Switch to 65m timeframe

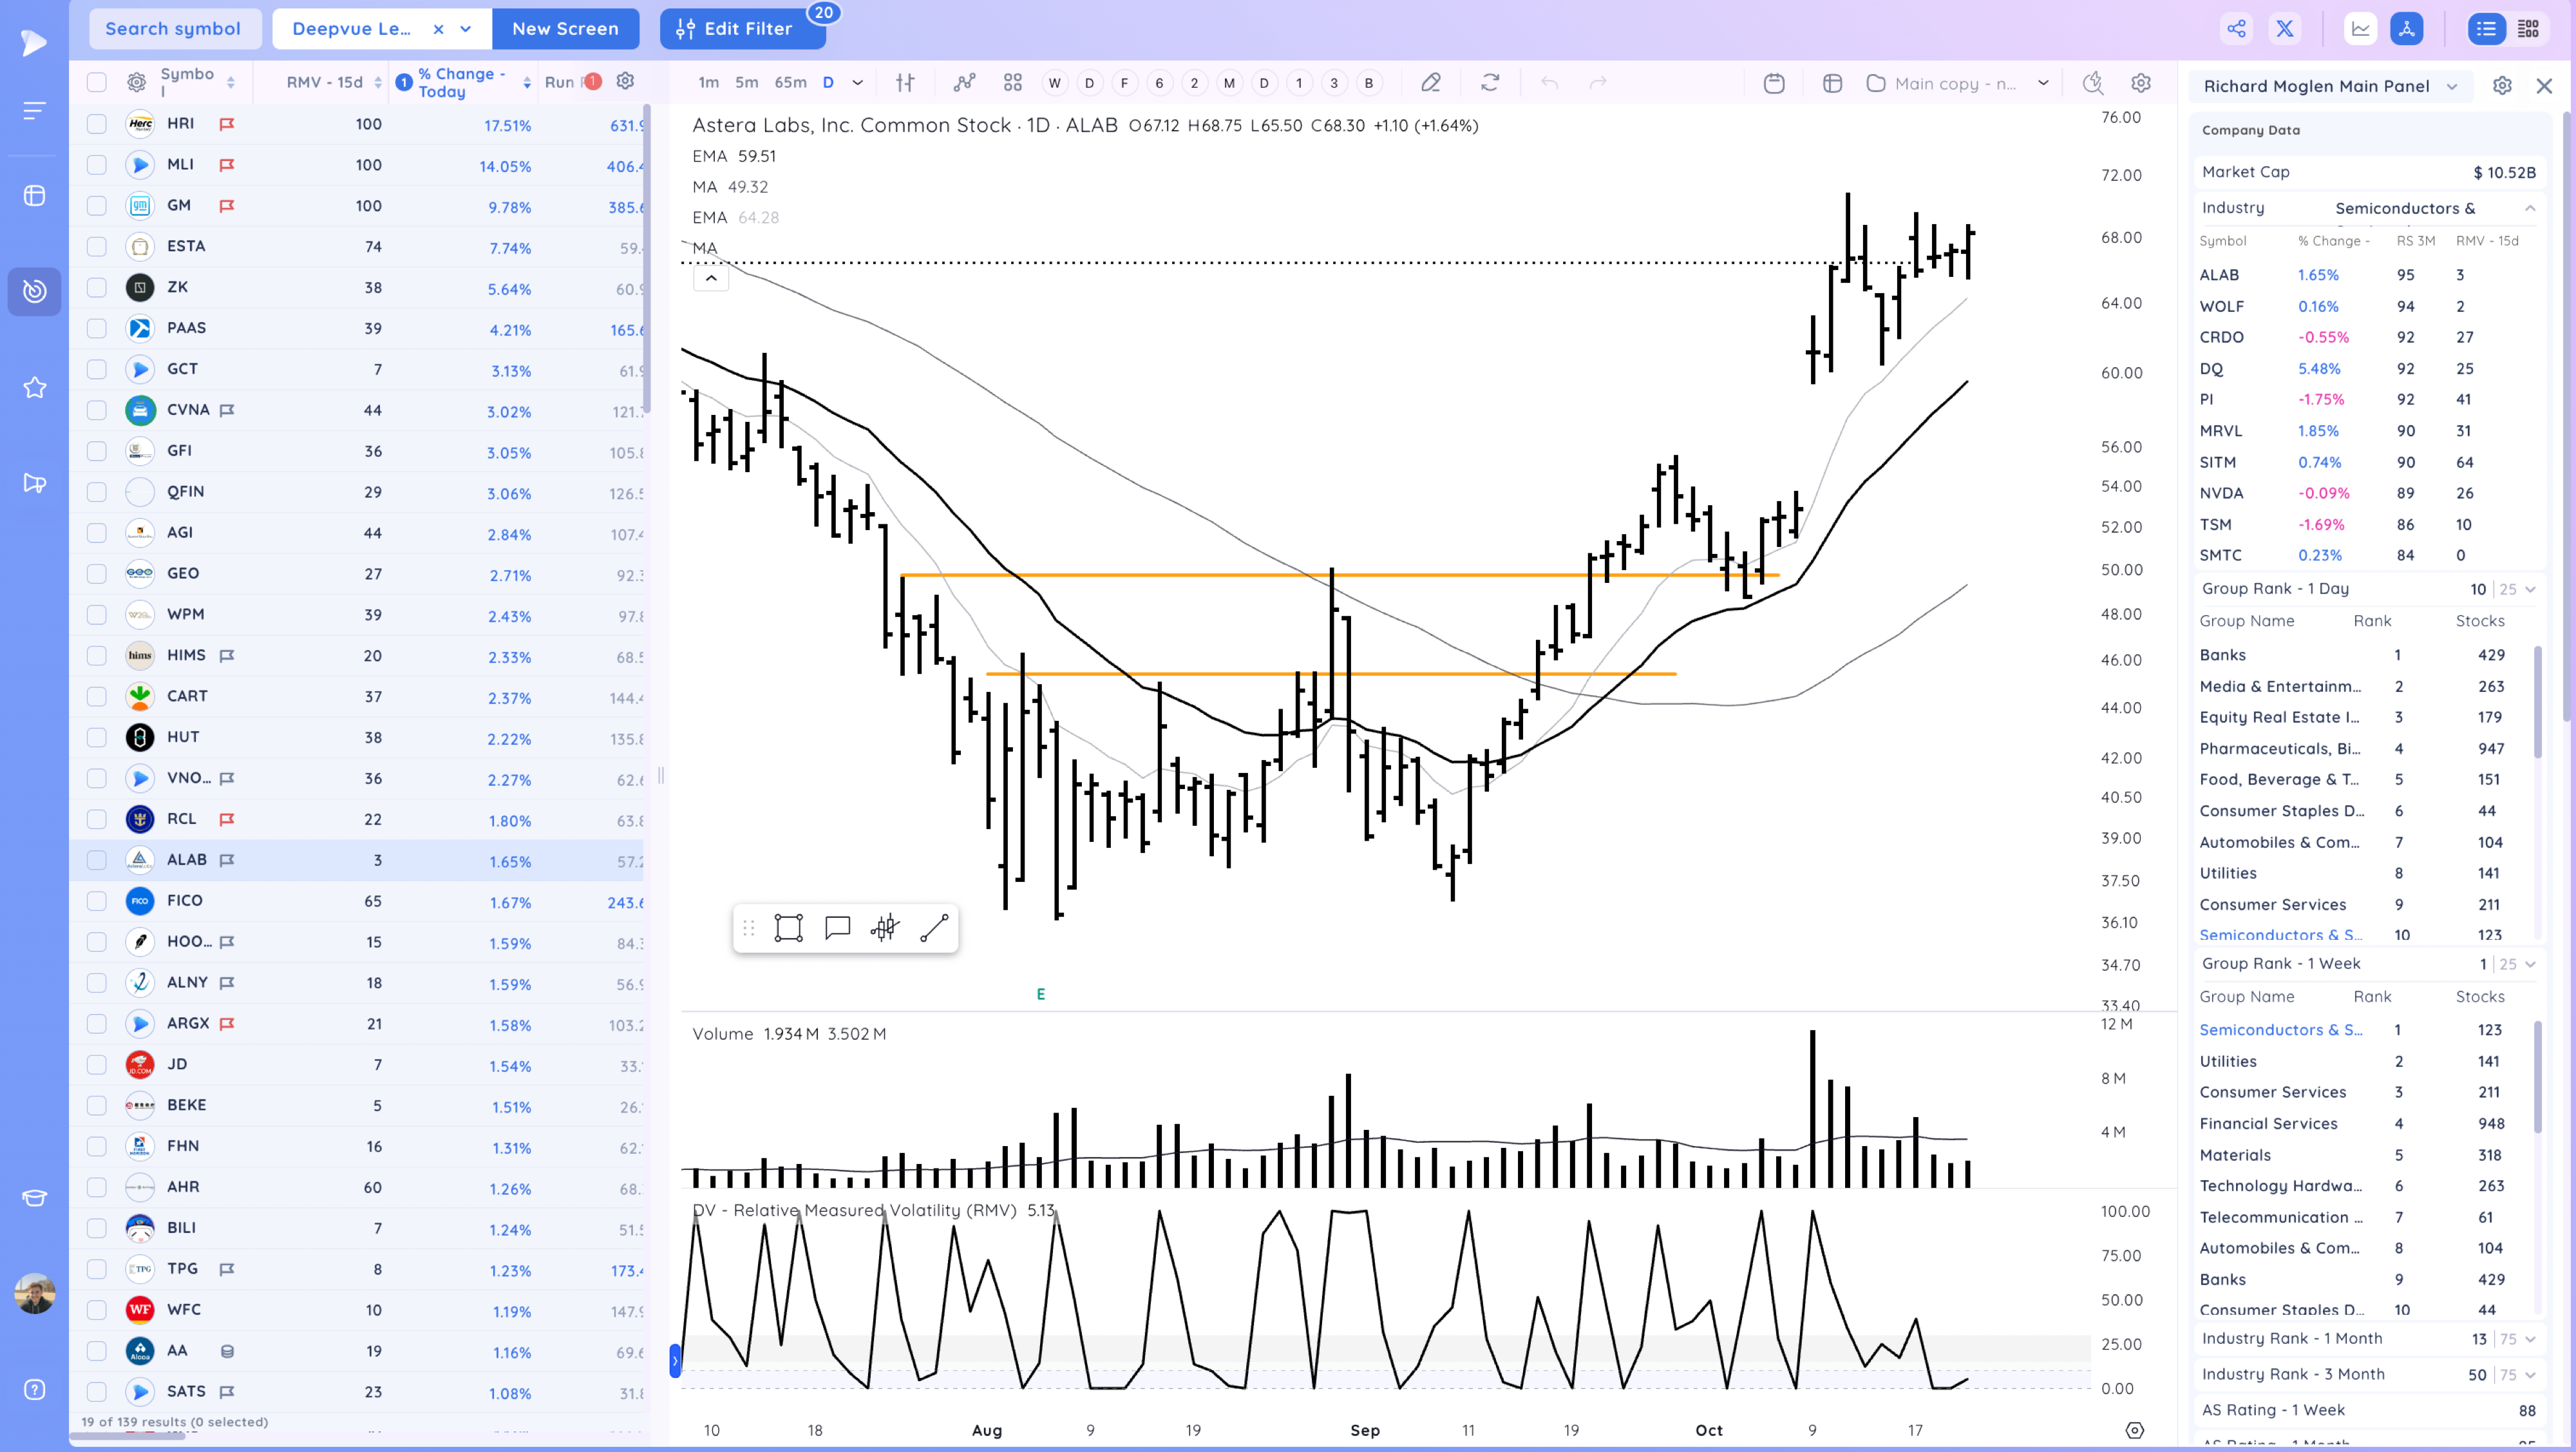(x=790, y=83)
